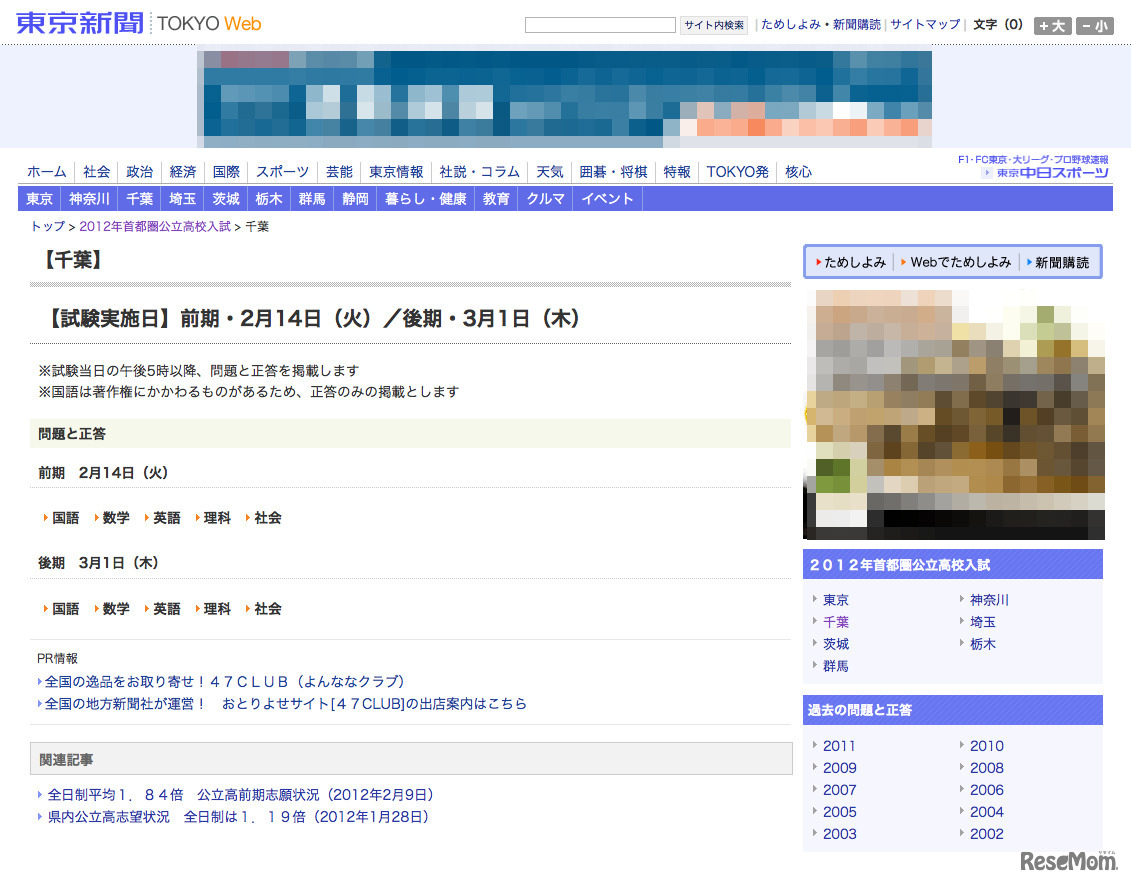Go to the 教育 section tab
The image size is (1131, 884).
click(x=496, y=199)
